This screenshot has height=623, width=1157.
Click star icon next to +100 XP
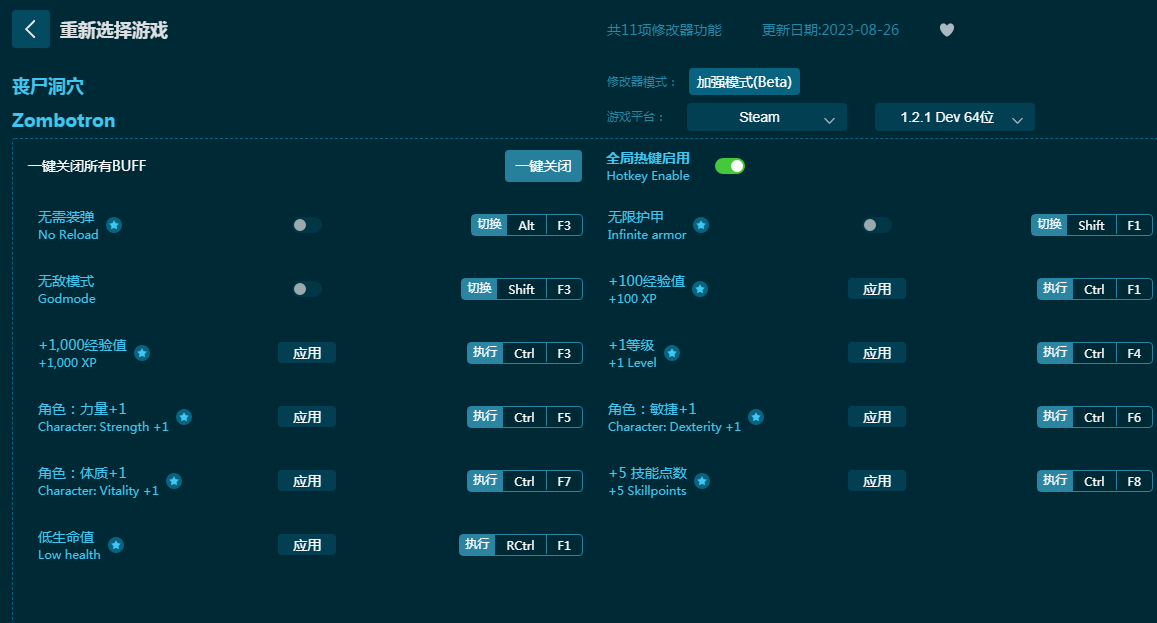(x=700, y=289)
